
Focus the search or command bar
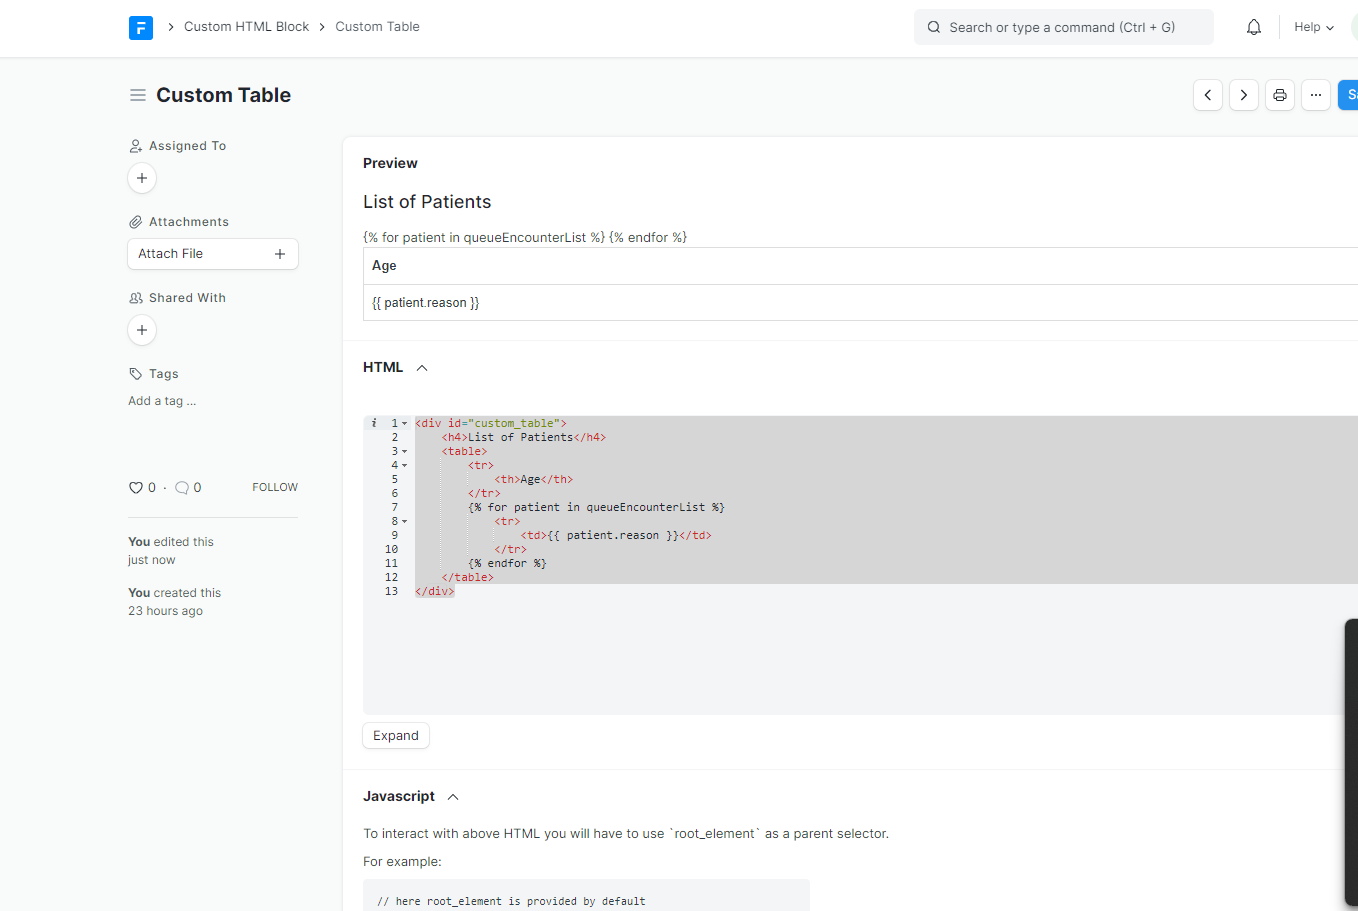(x=1064, y=27)
